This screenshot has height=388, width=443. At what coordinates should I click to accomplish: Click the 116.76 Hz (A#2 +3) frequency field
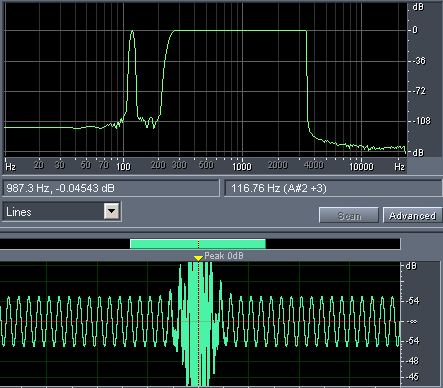pyautogui.click(x=333, y=188)
